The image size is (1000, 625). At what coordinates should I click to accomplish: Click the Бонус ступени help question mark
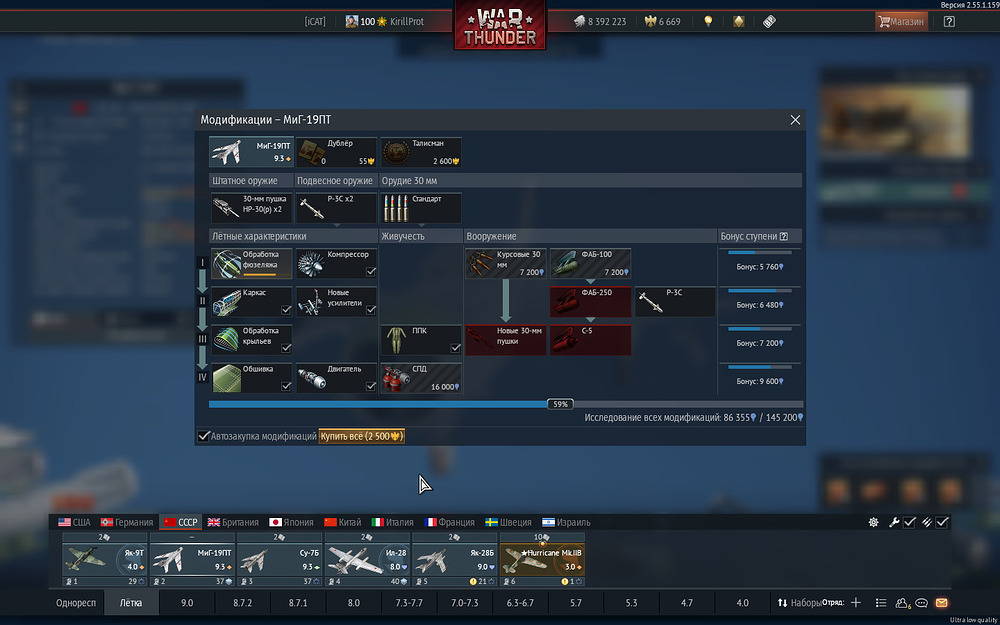pyautogui.click(x=784, y=237)
